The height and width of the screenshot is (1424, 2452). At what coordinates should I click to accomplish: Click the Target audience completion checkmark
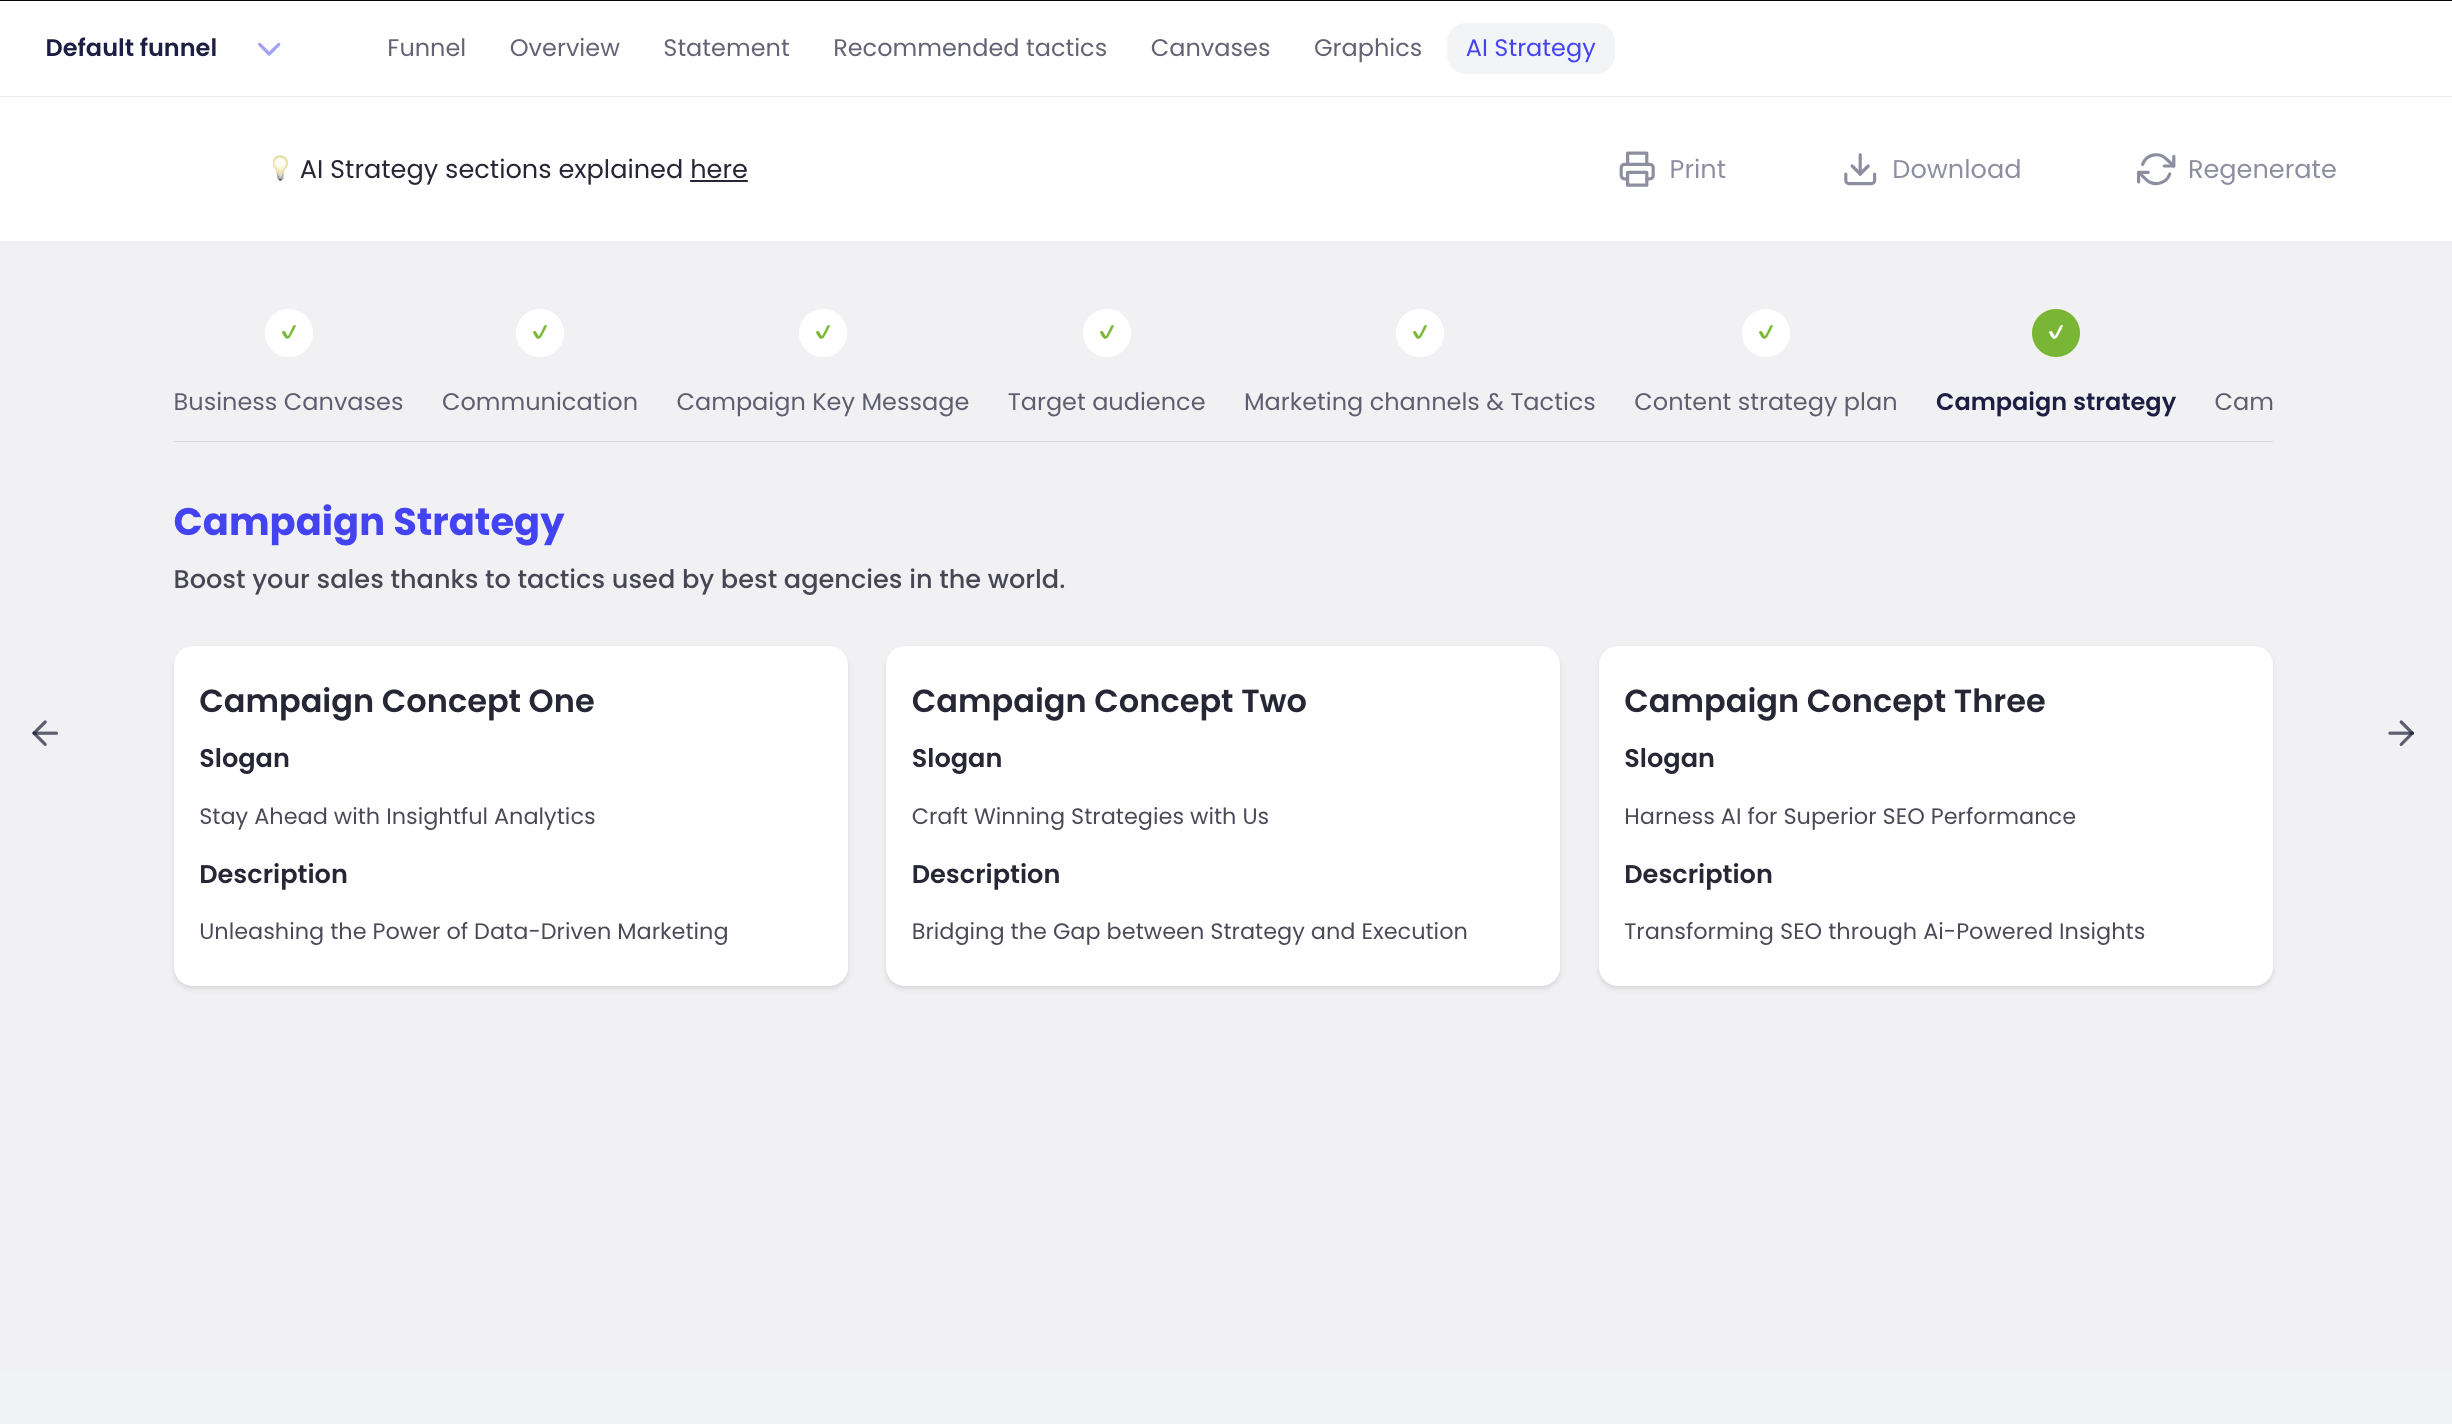pyautogui.click(x=1106, y=333)
